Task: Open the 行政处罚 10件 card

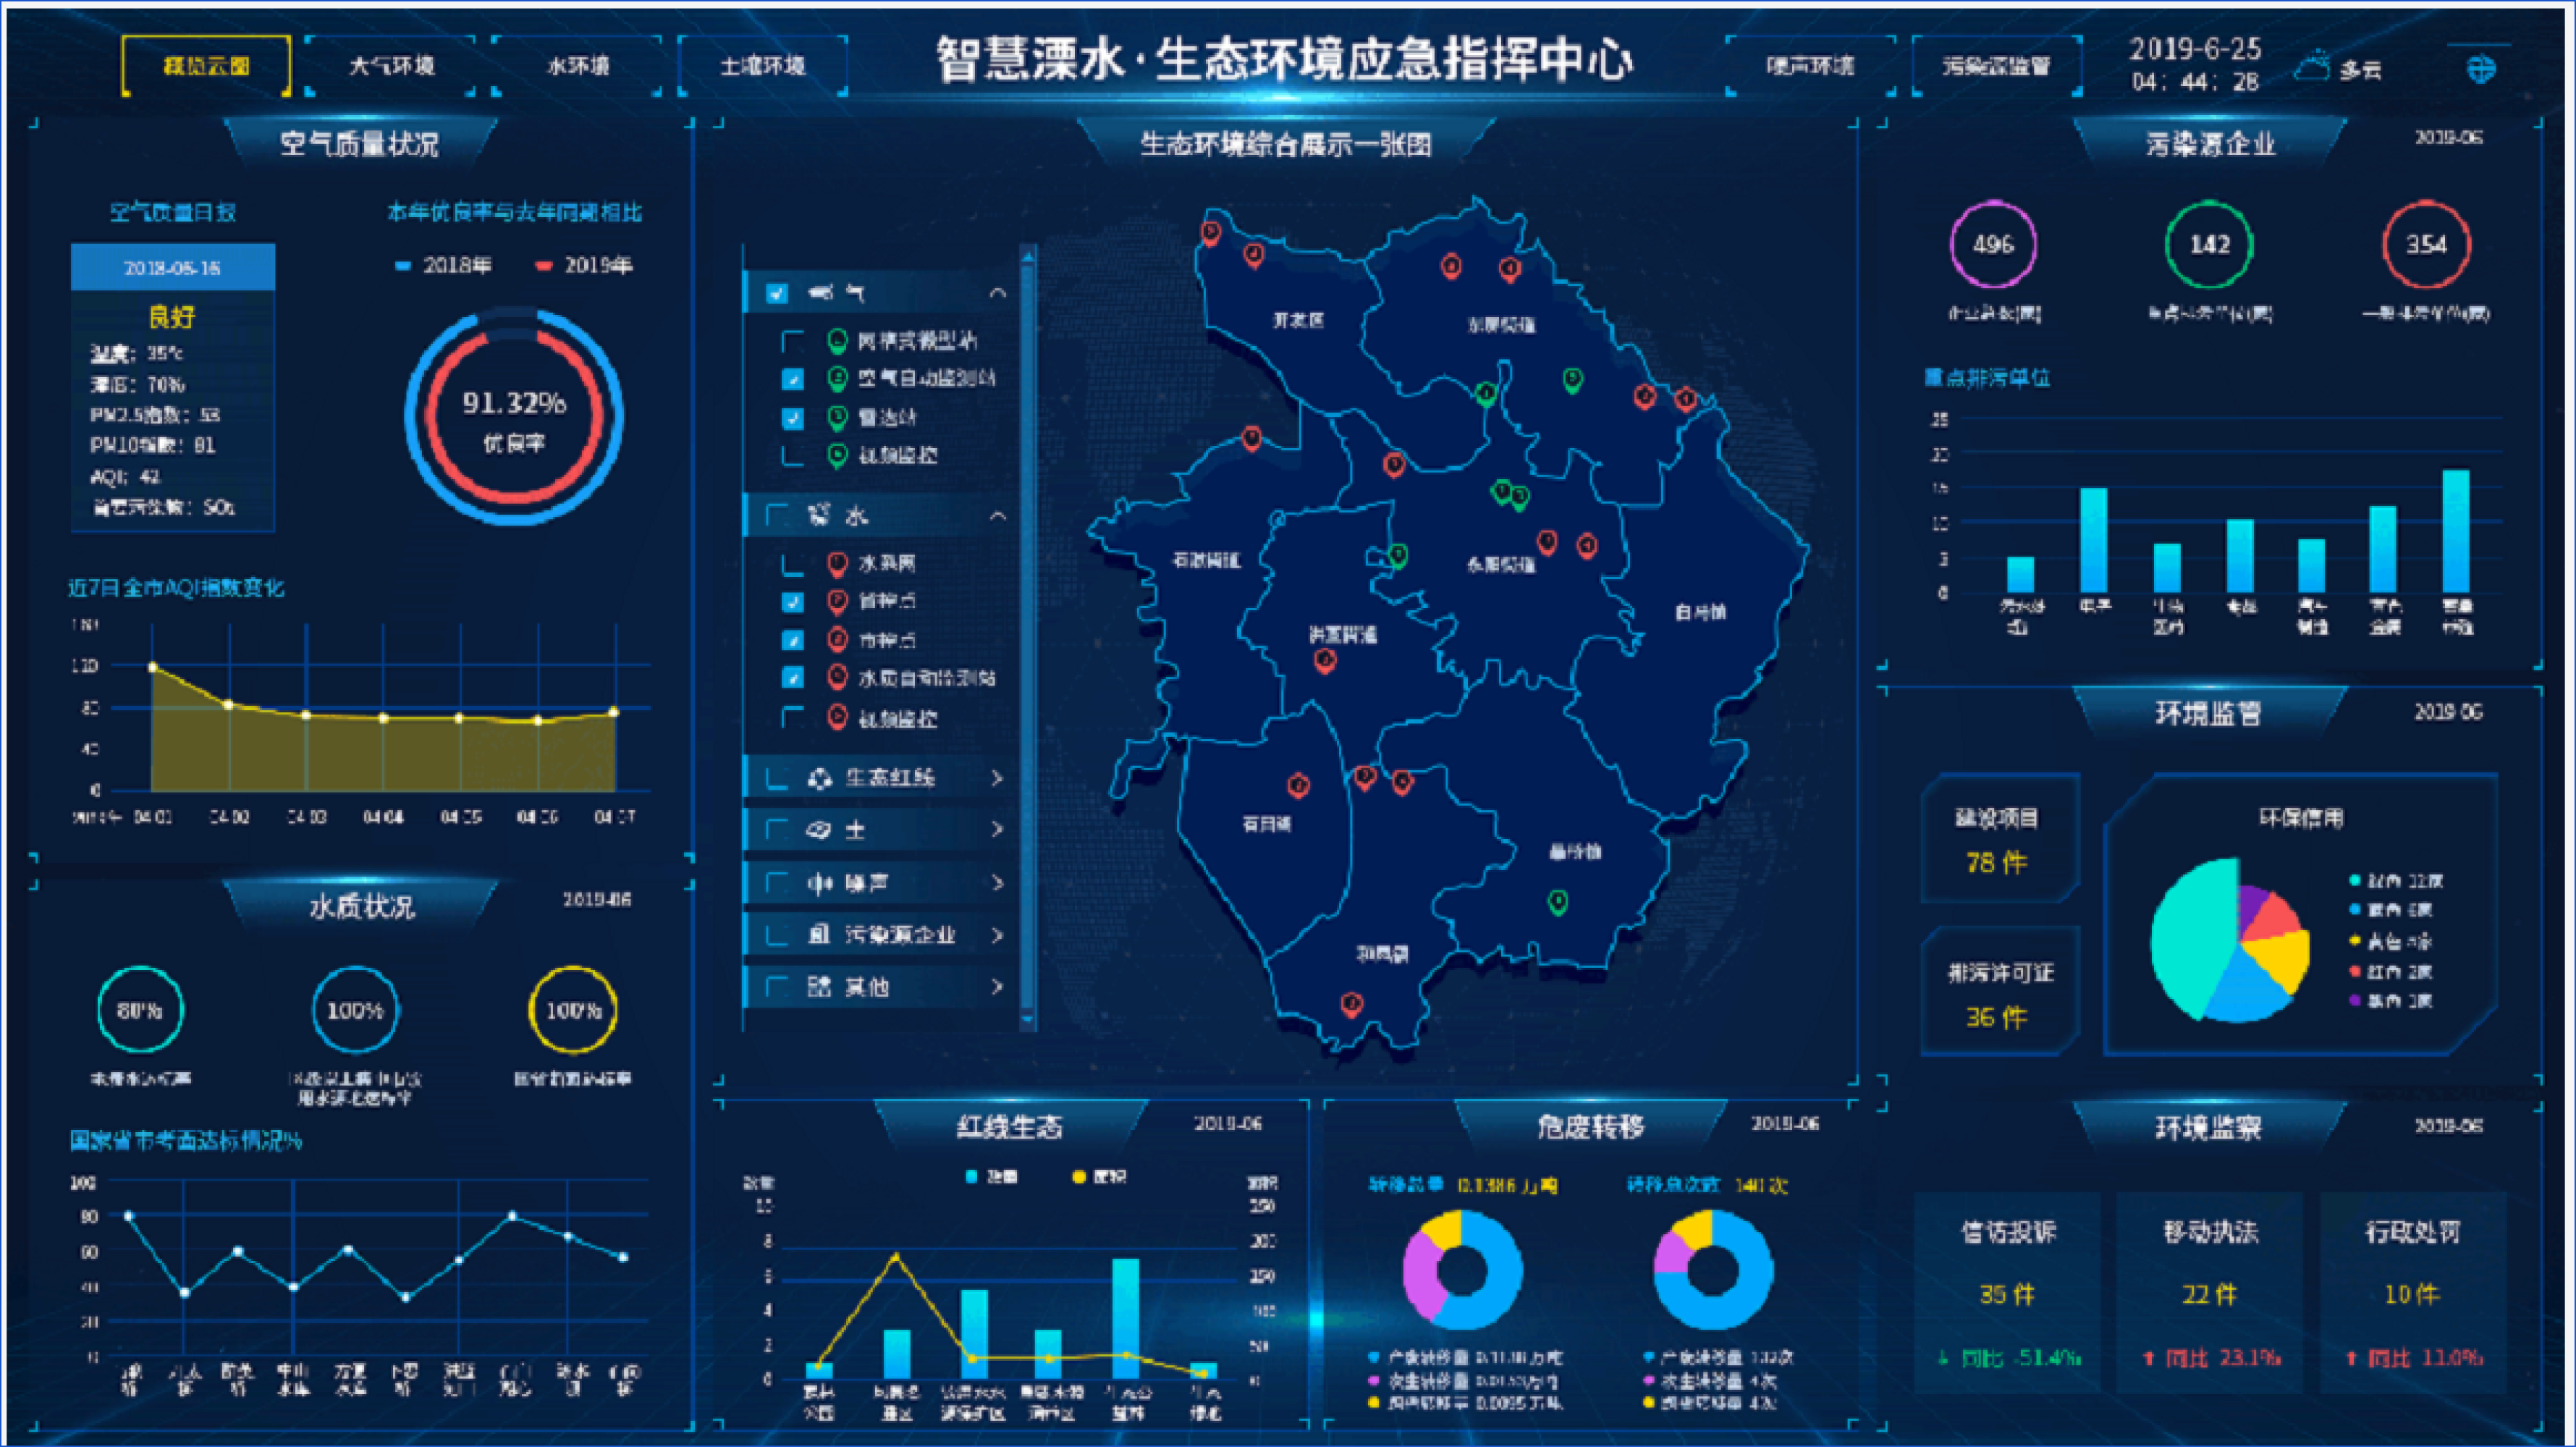Action: (2414, 1293)
